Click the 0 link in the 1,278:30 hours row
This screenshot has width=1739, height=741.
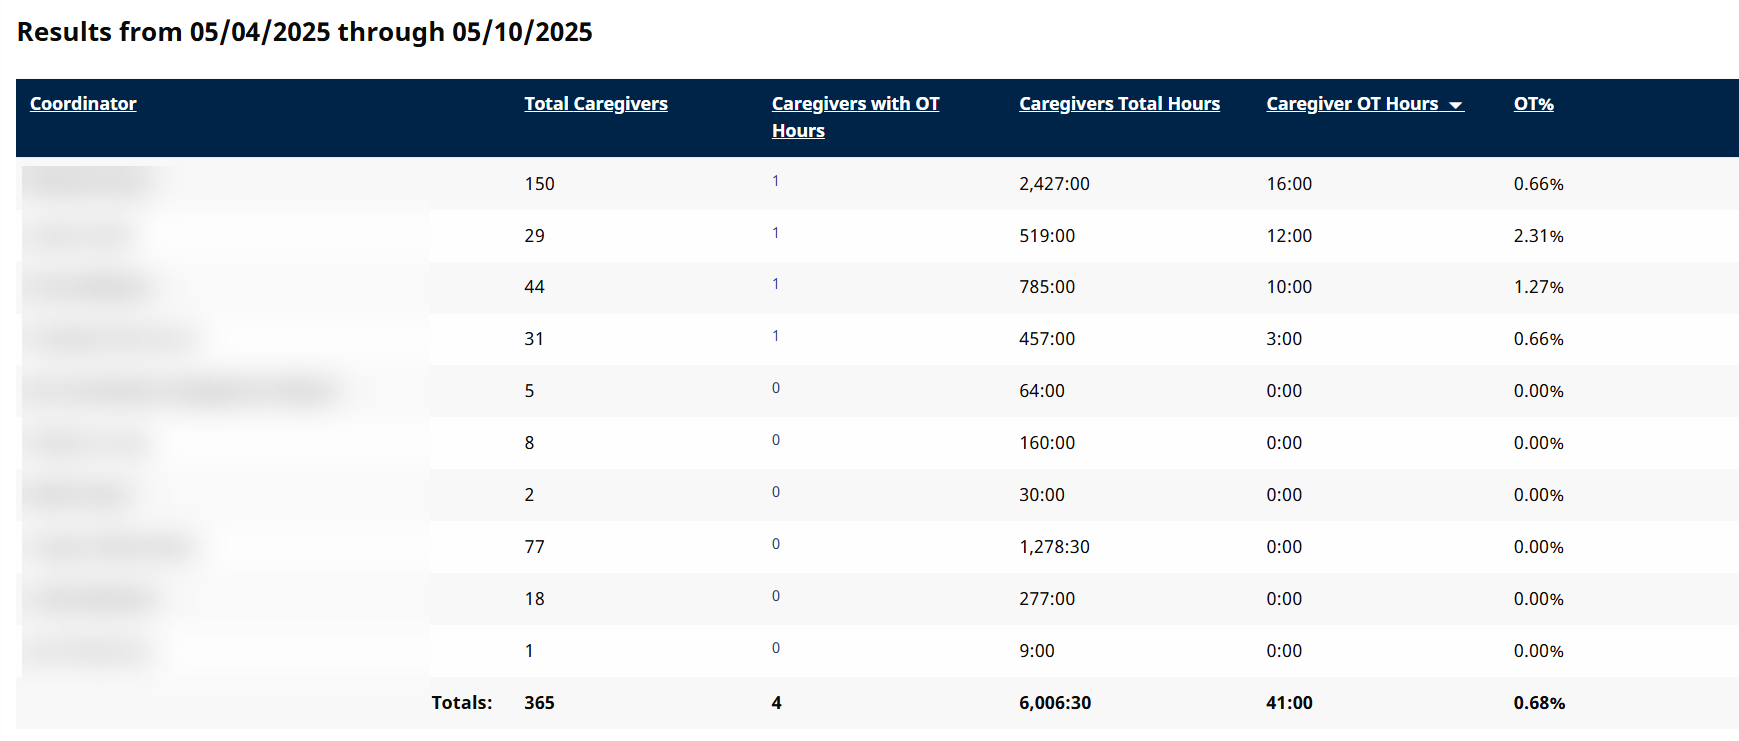click(775, 544)
